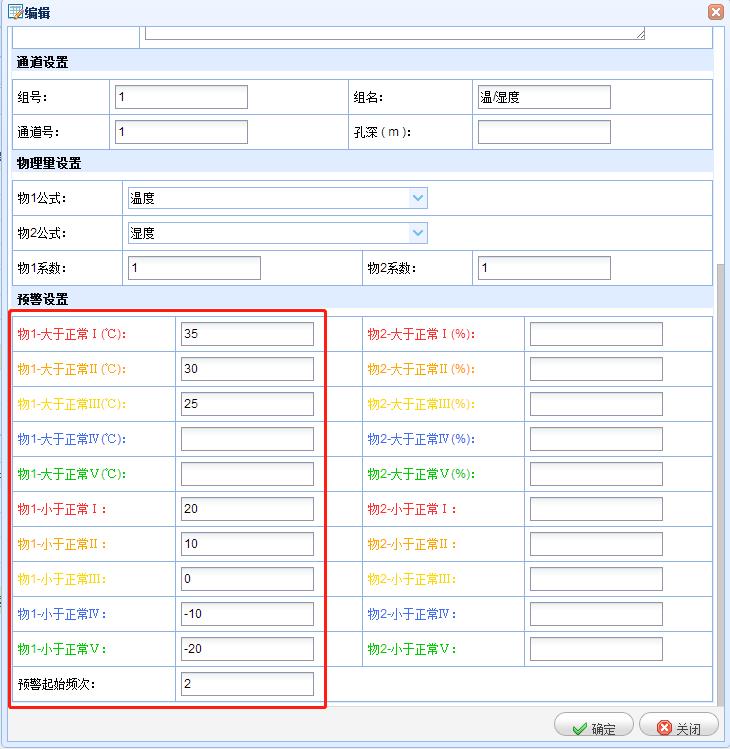Select 物1-大于正常Ⅱ field with value 30
This screenshot has width=730, height=749.
[x=247, y=369]
